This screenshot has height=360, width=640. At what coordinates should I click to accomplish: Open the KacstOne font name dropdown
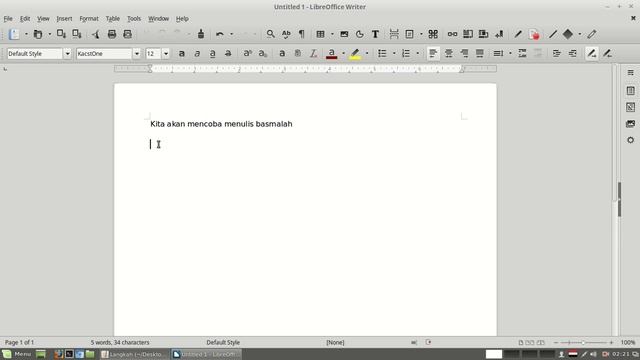point(137,53)
